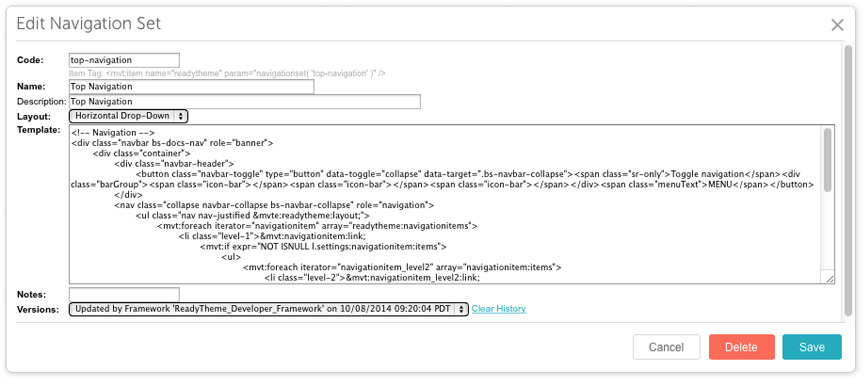Close the Edit Navigation Set dialog

tap(837, 25)
